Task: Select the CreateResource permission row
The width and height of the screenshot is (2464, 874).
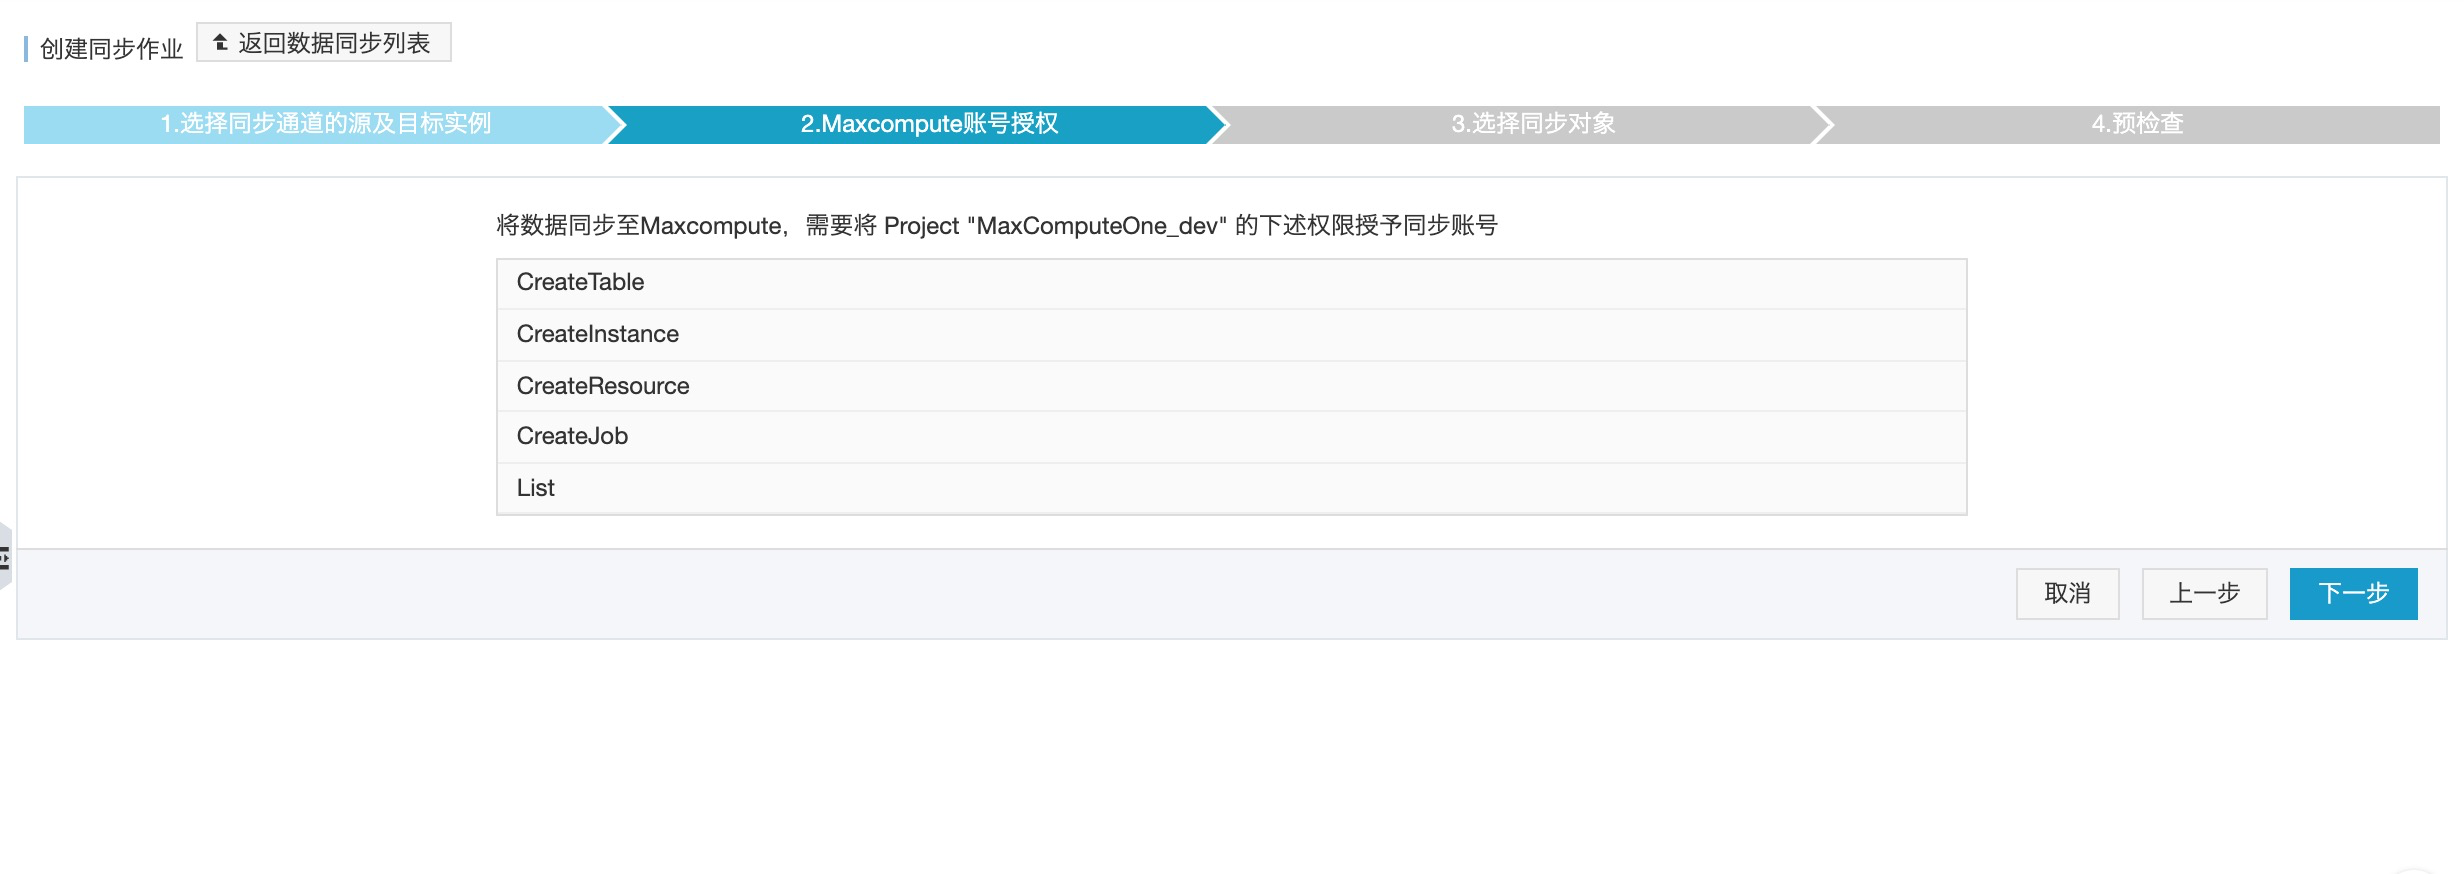Action: click(x=1231, y=386)
